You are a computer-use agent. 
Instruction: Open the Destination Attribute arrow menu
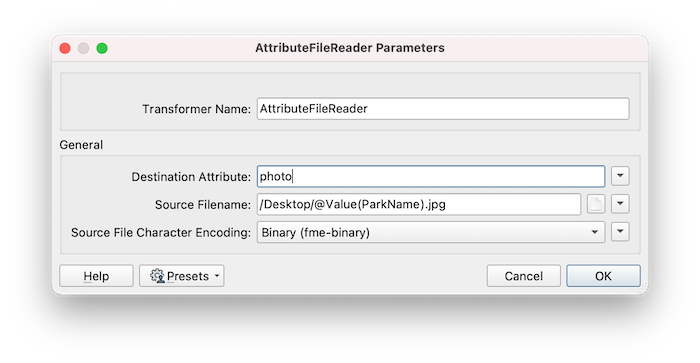pos(620,176)
